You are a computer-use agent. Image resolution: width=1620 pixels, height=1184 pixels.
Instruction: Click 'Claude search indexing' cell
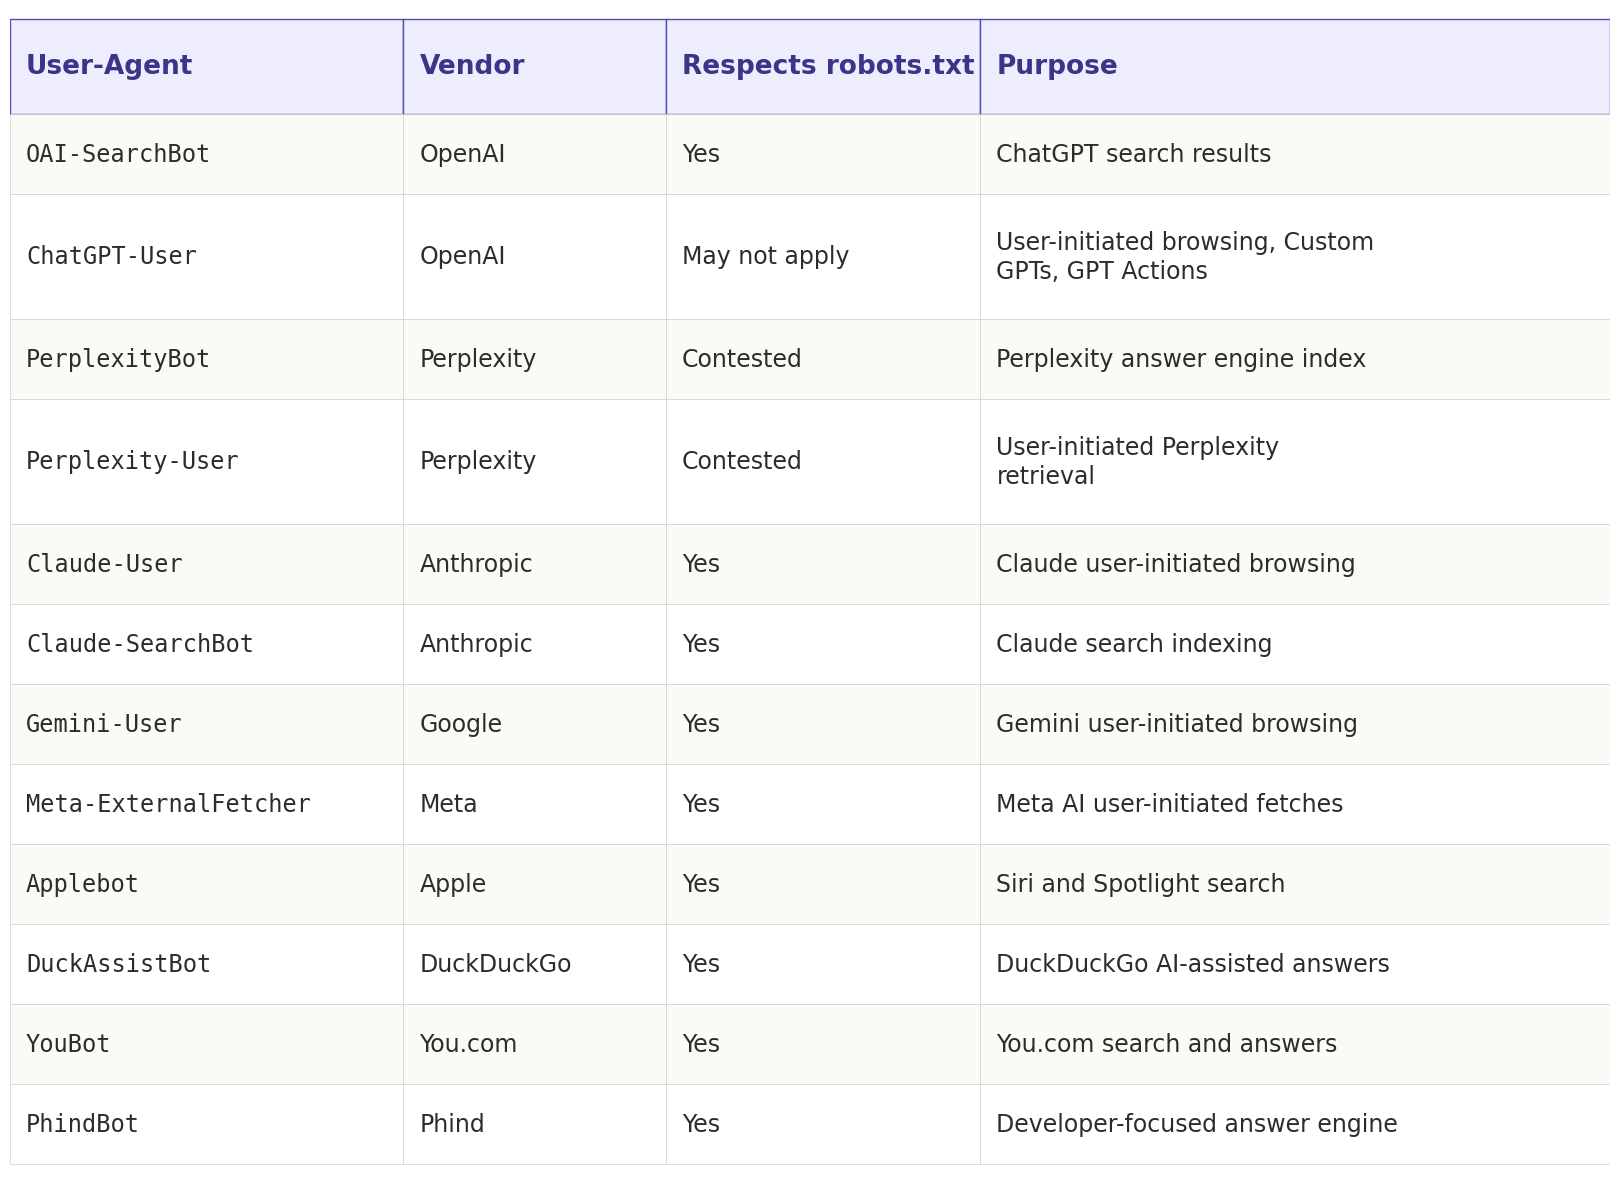pos(1295,644)
